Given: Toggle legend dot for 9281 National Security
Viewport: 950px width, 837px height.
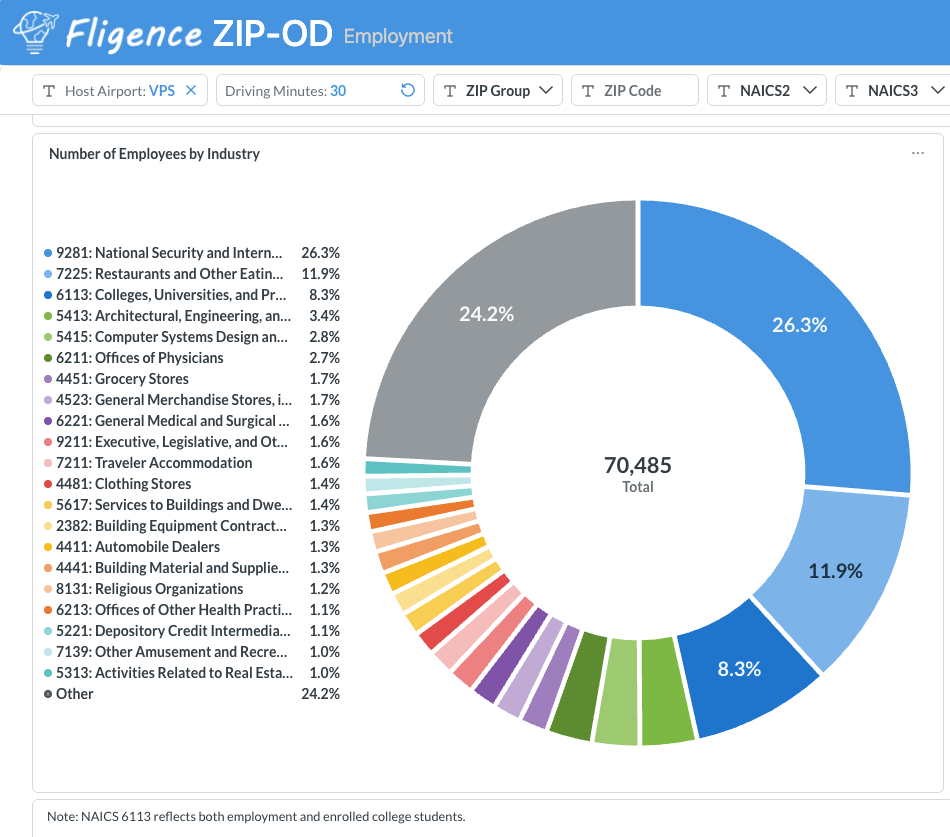Looking at the screenshot, I should click(x=48, y=253).
